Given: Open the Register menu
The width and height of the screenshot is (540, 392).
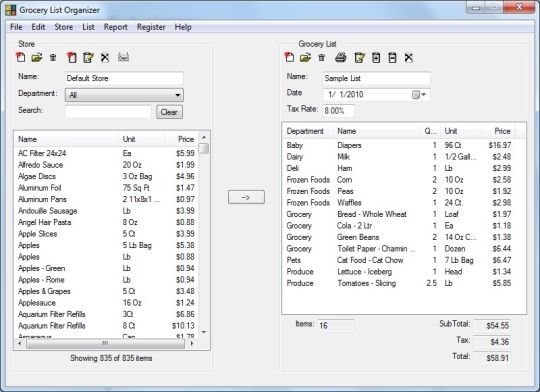Looking at the screenshot, I should pyautogui.click(x=151, y=27).
